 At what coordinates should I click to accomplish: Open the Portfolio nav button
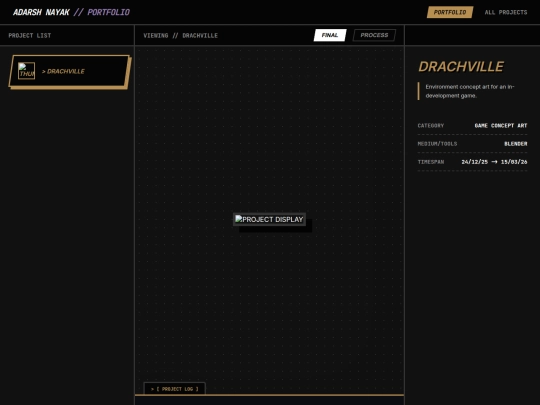[450, 12]
